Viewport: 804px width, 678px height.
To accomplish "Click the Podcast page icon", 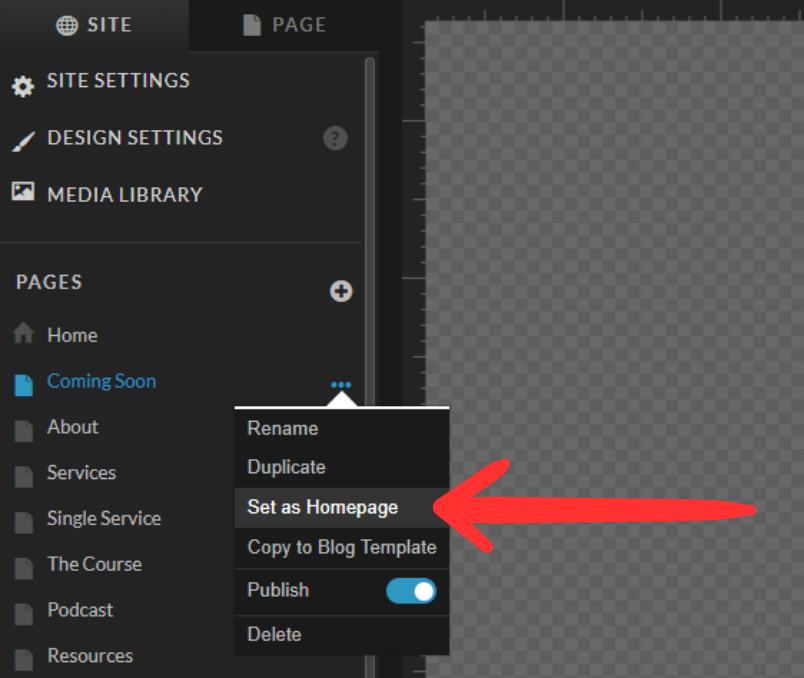I will point(24,614).
